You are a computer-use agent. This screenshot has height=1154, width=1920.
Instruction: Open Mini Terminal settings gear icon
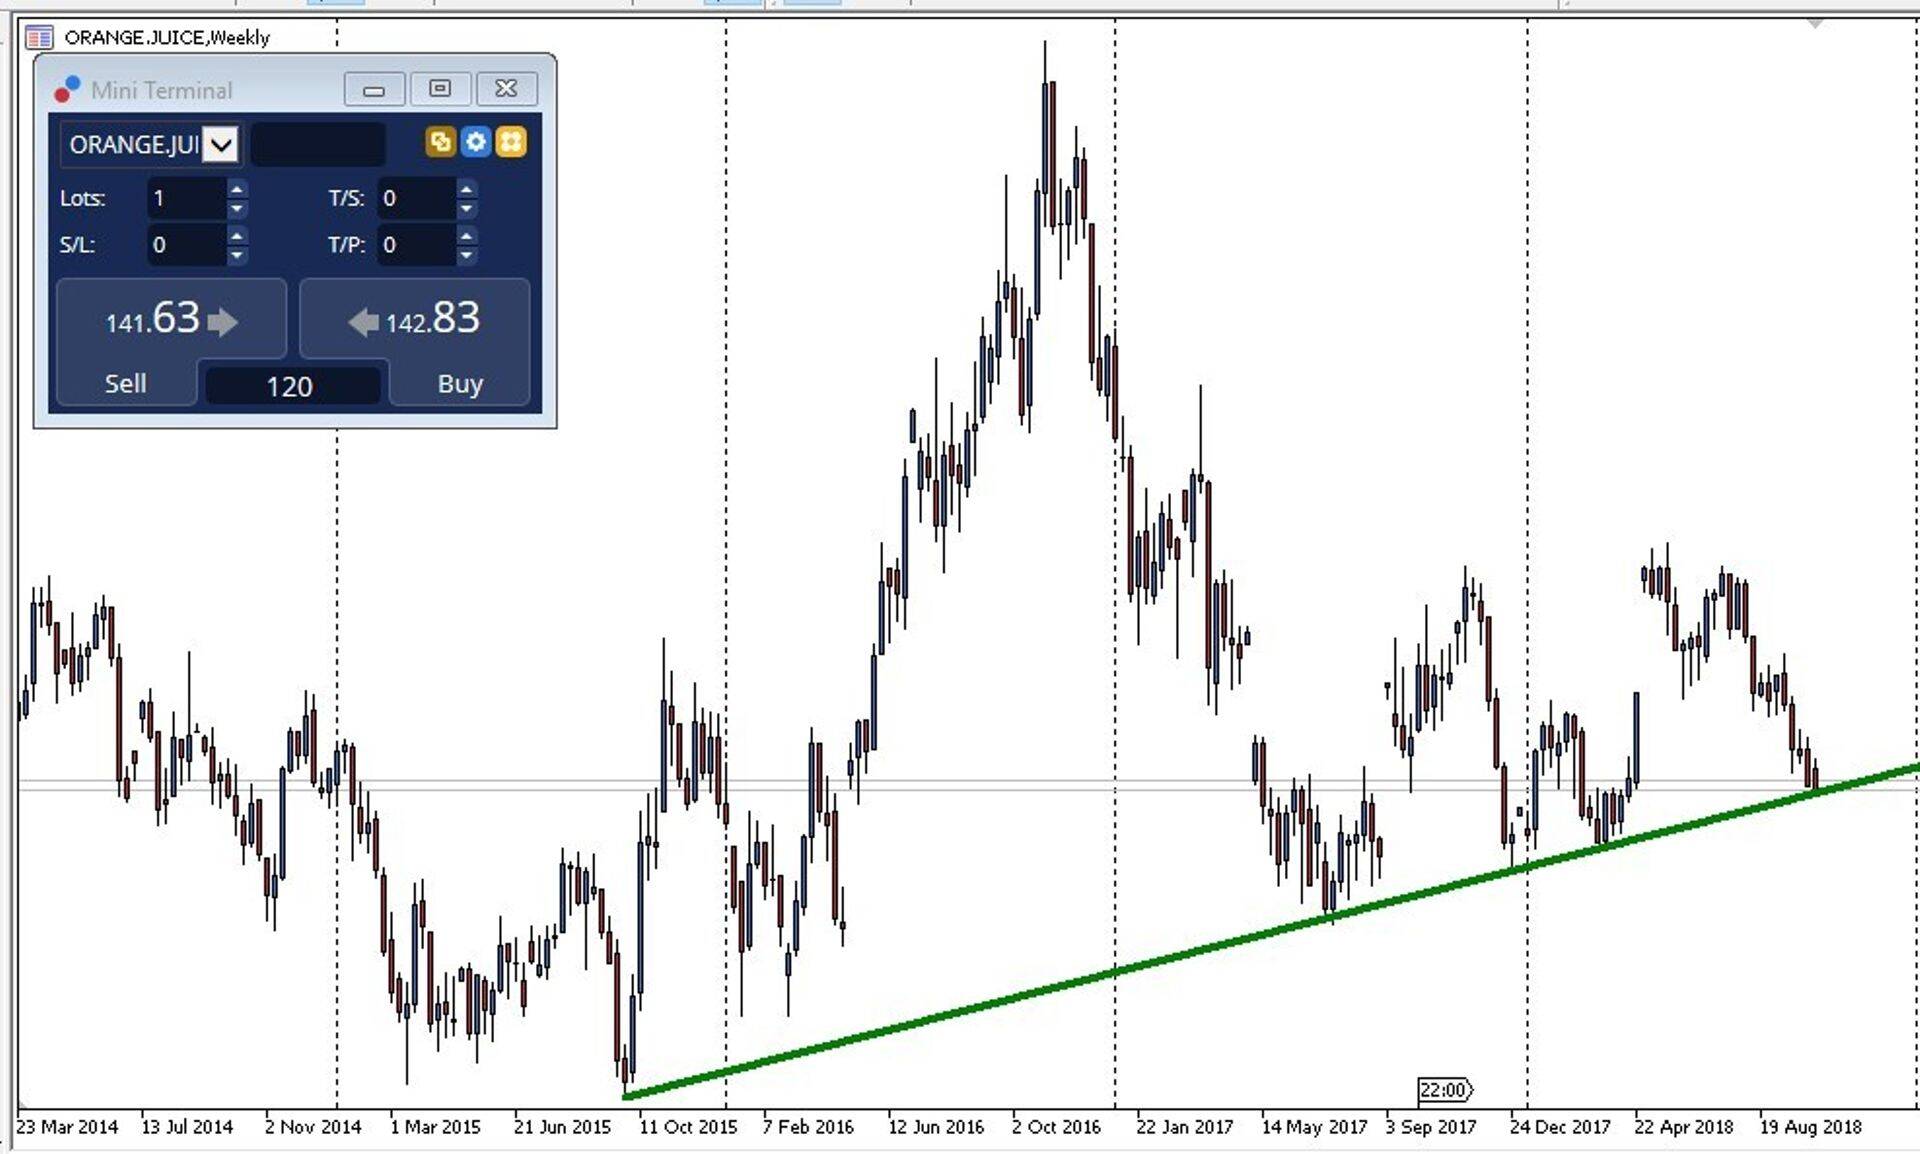[475, 142]
